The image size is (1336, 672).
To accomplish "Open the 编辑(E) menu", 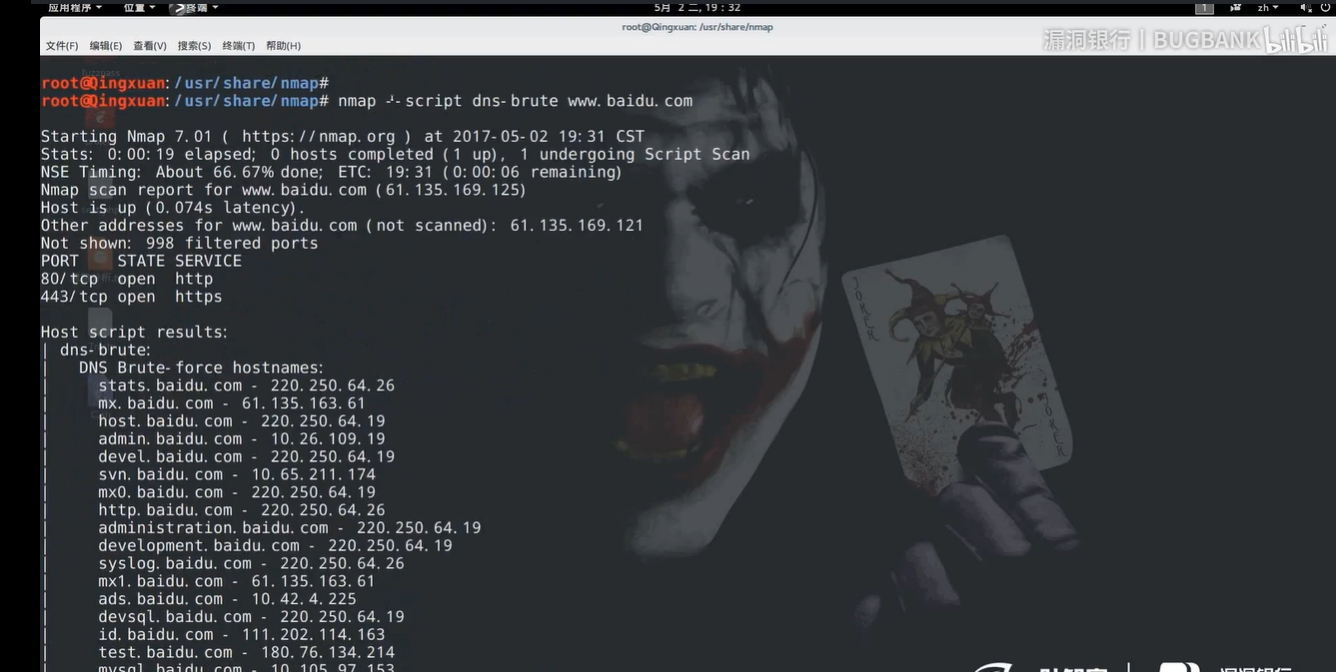I will 106,46.
